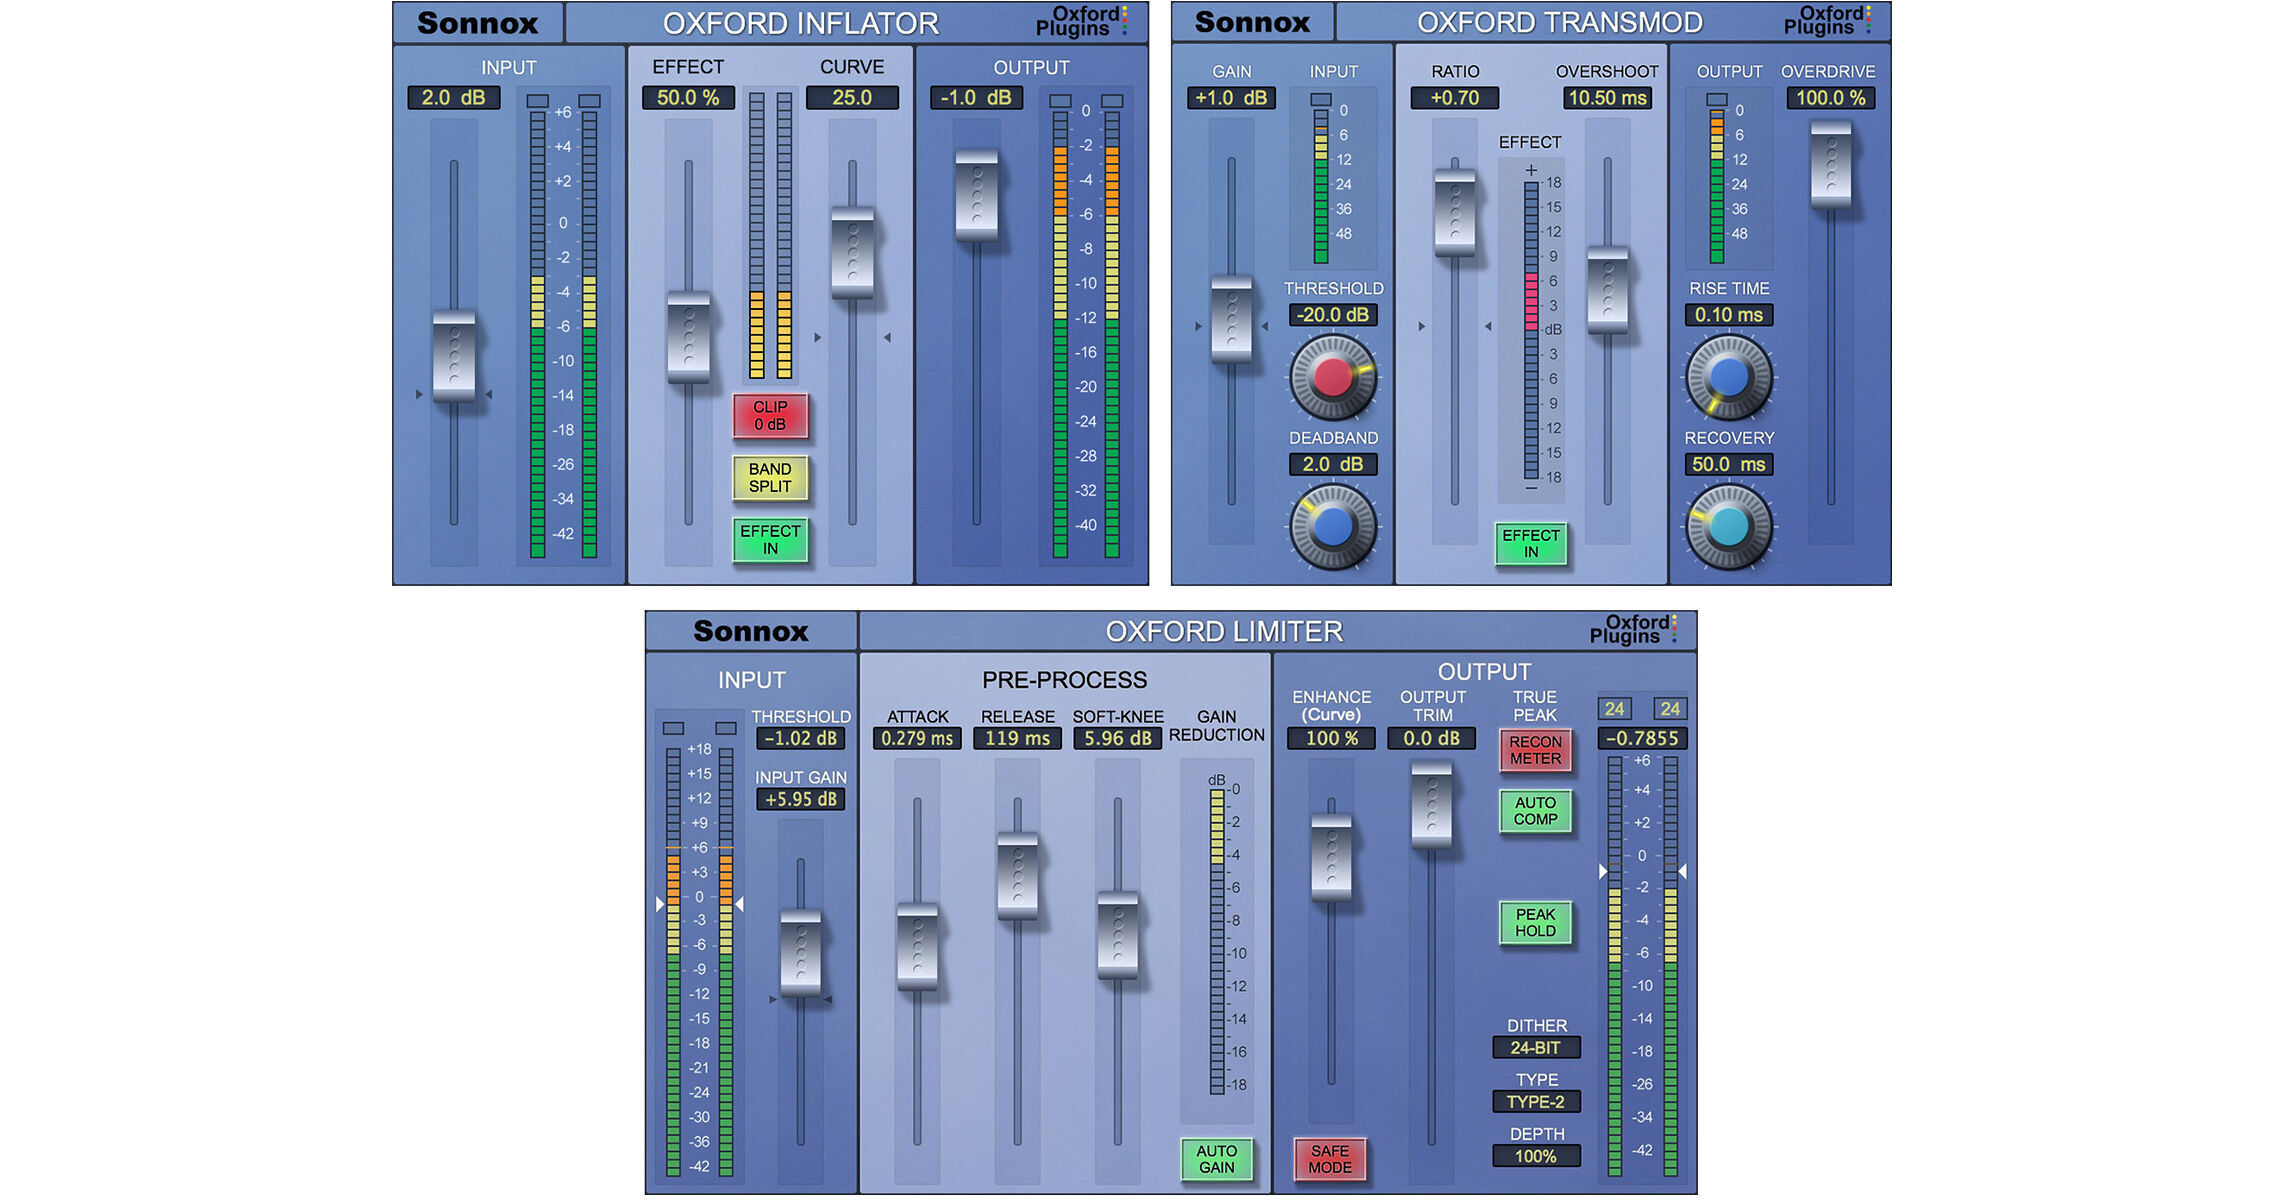2285x1200 pixels.
Task: Click the TransMod ratio +0.70 value field
Action: point(1455,98)
